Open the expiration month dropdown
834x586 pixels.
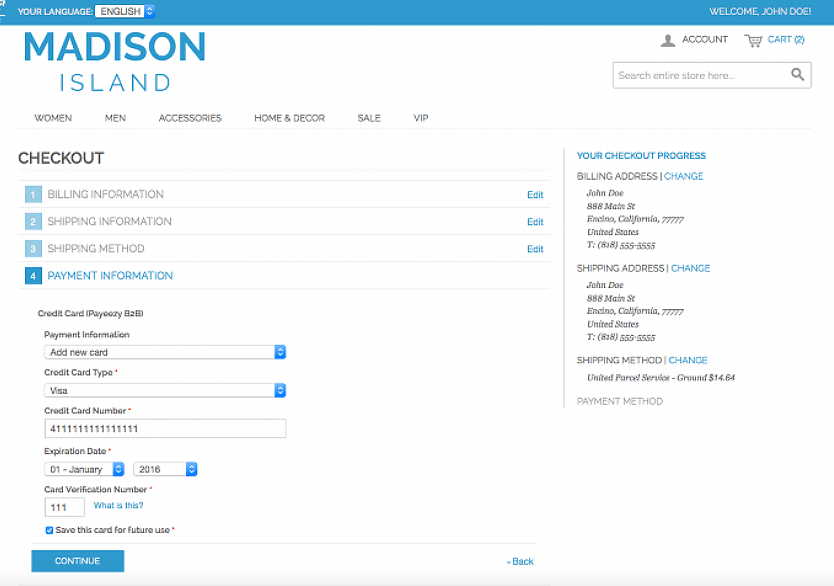point(84,469)
